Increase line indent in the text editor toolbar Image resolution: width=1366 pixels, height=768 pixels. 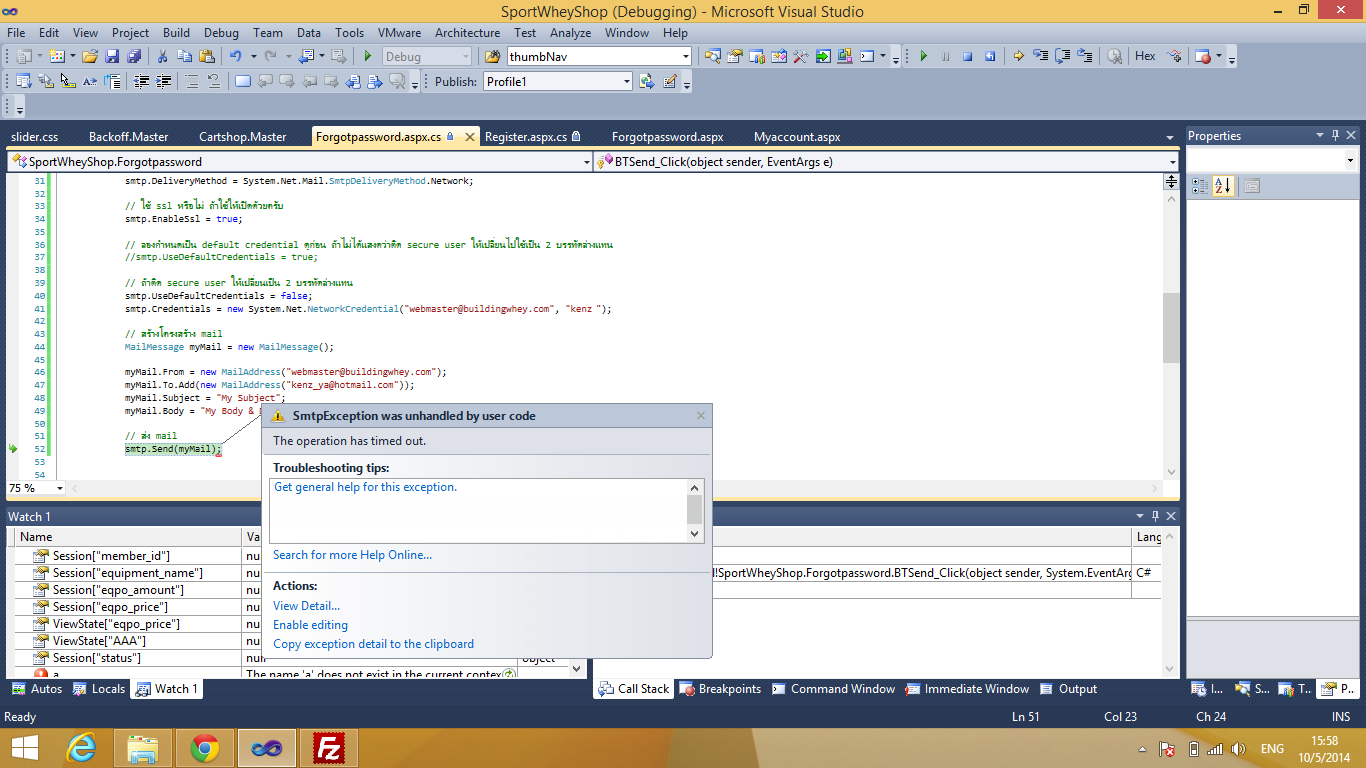coord(163,81)
